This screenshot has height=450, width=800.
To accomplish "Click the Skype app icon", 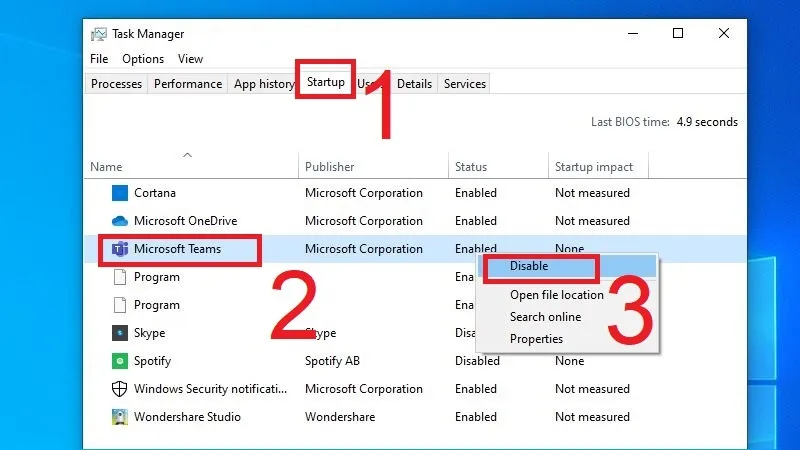I will point(120,333).
